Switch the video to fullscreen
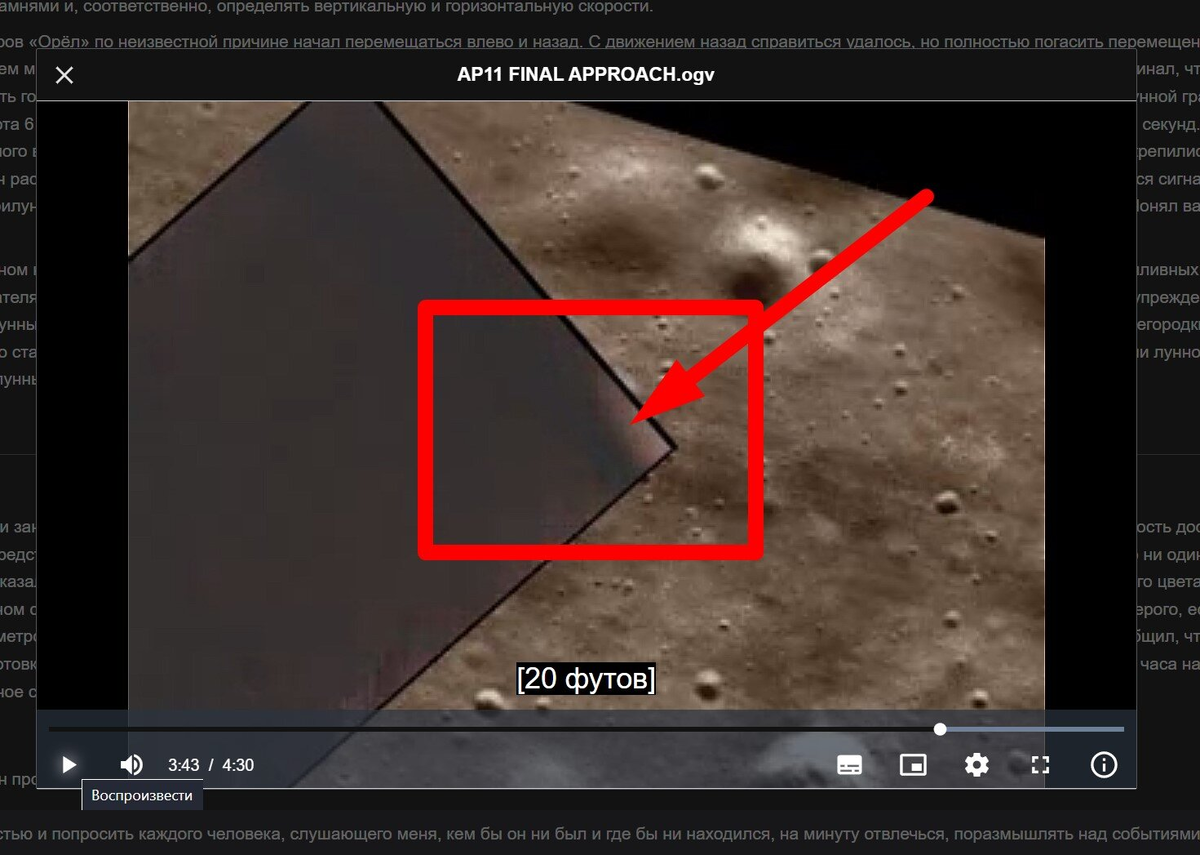Viewport: 1200px width, 855px height. (1040, 765)
